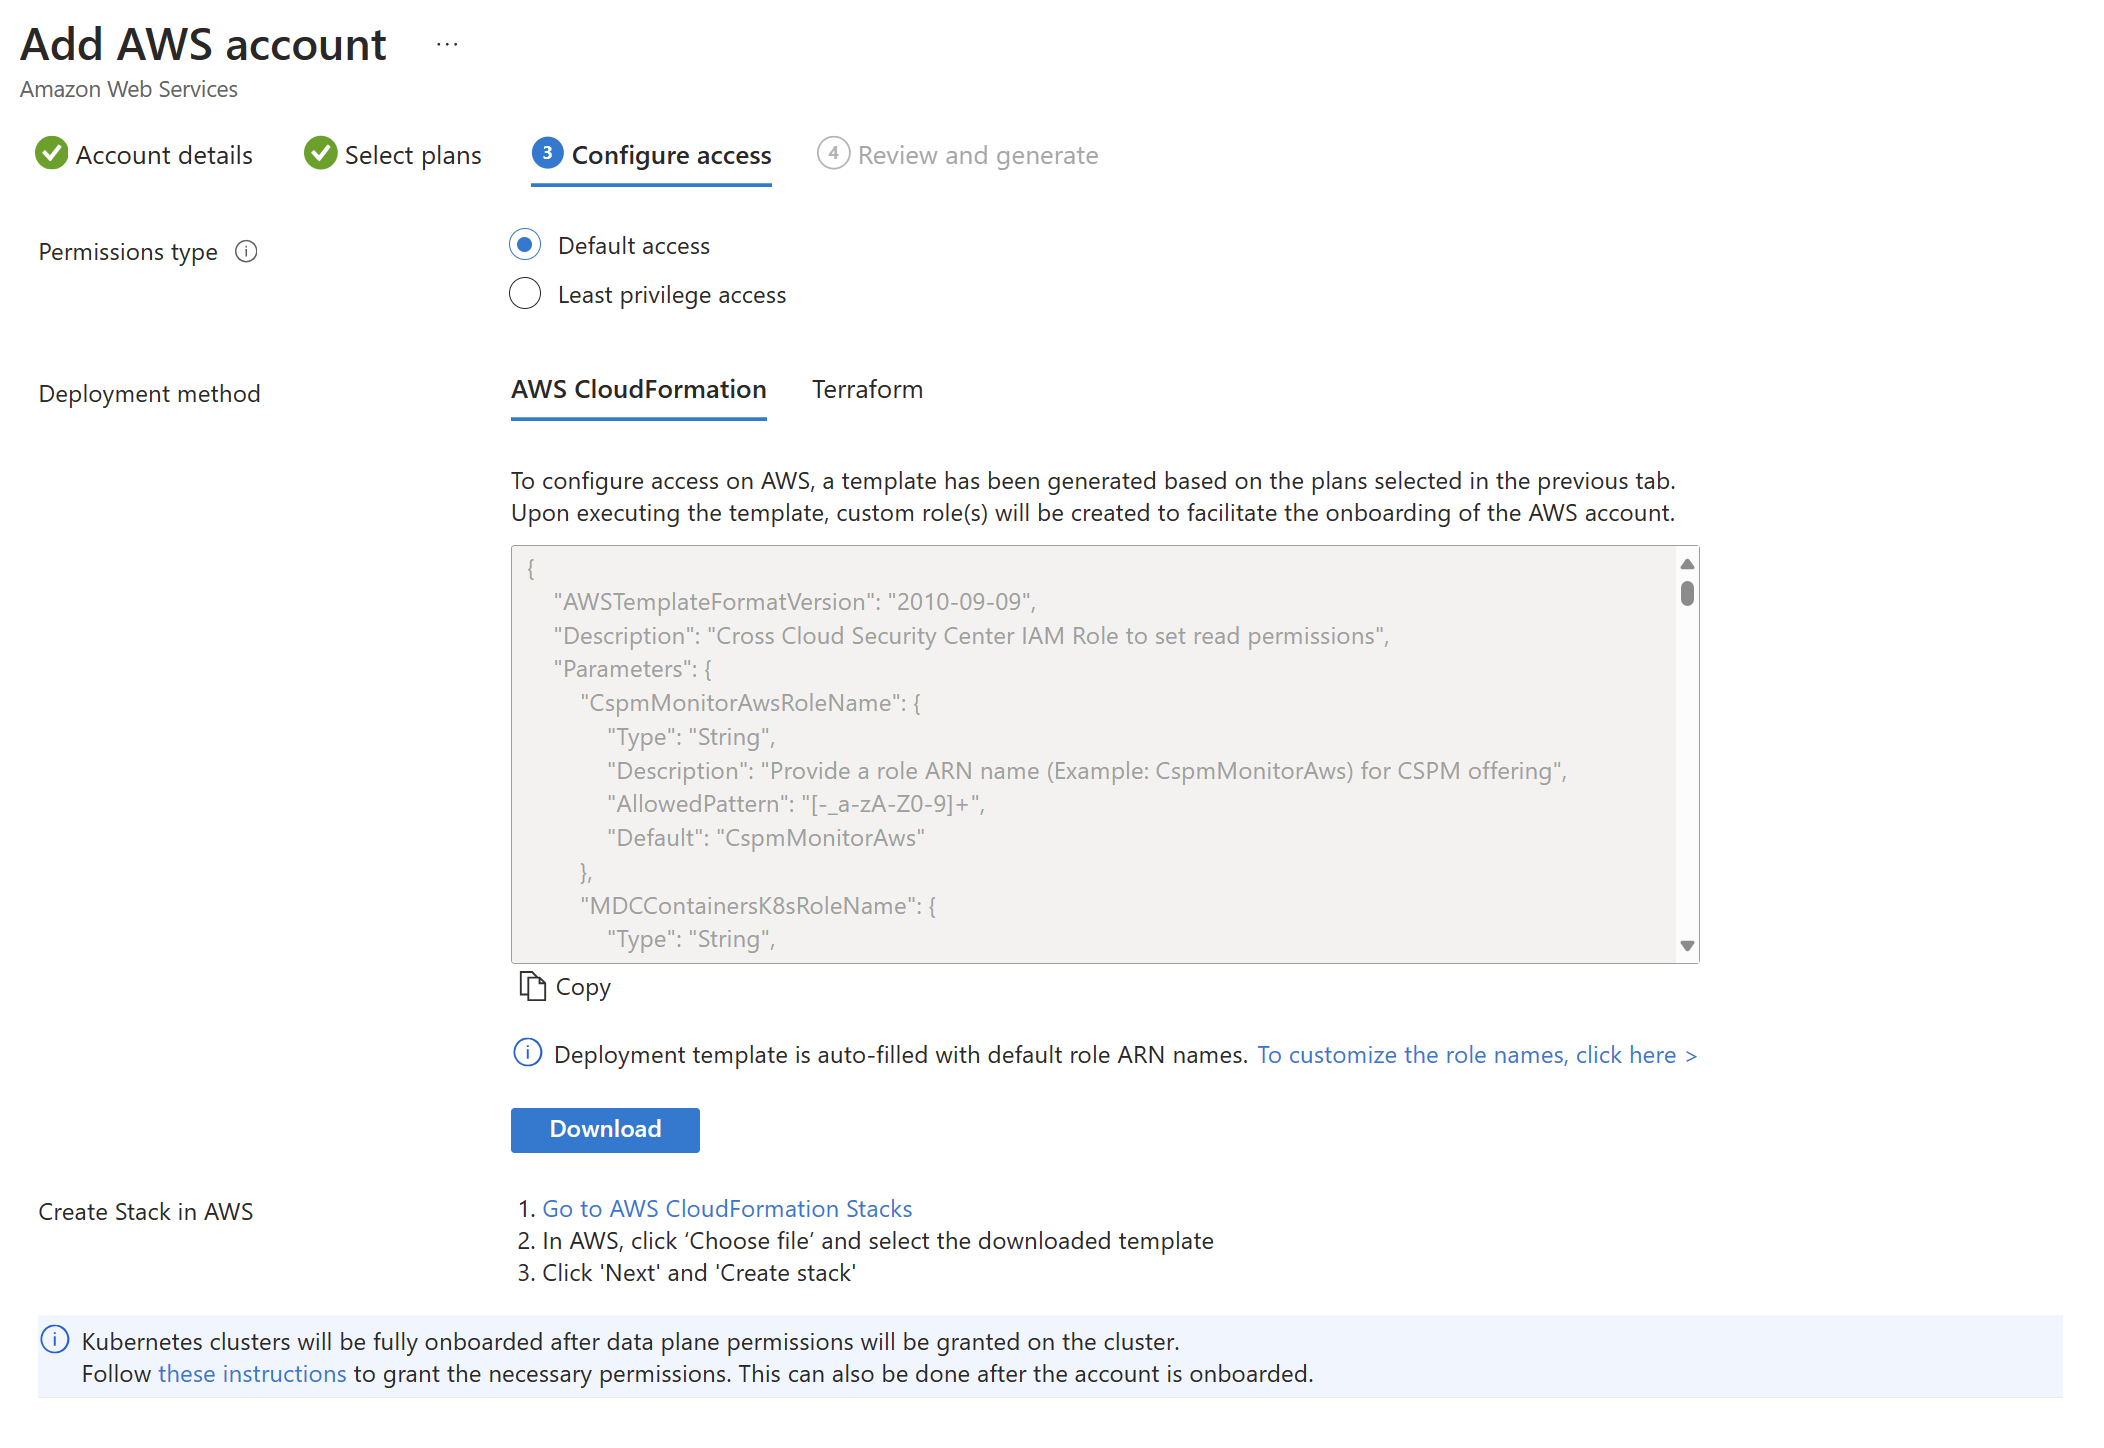Click the Configure access step number icon

click(547, 154)
